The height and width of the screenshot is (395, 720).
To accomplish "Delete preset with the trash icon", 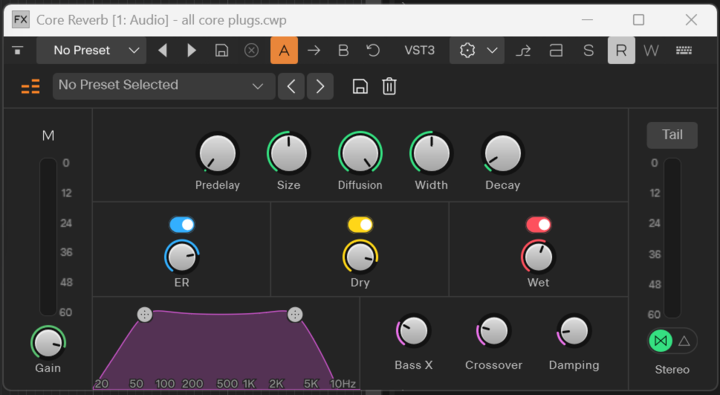I will click(x=389, y=86).
